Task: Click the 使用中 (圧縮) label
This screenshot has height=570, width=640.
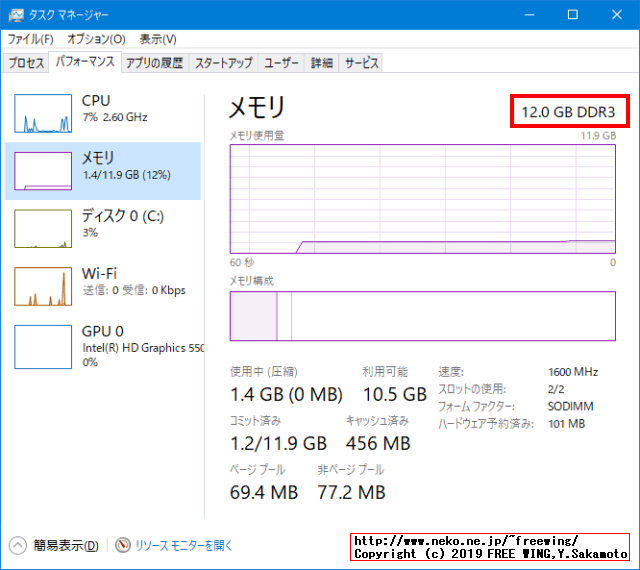Action: click(264, 372)
